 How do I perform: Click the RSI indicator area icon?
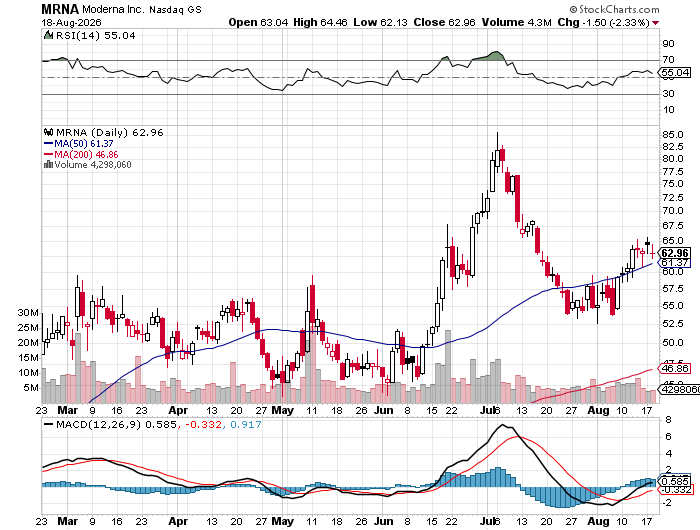coord(48,35)
